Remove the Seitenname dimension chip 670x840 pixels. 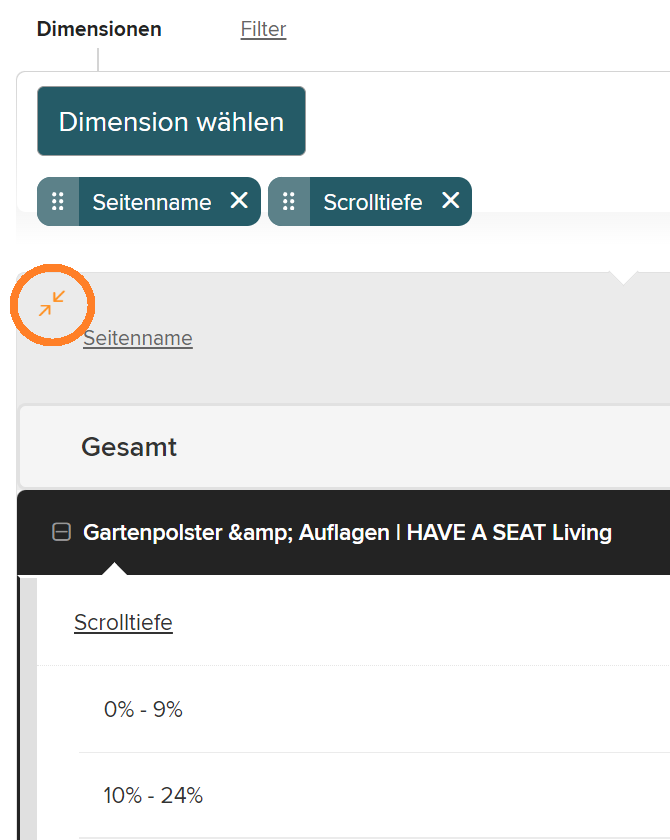click(239, 201)
